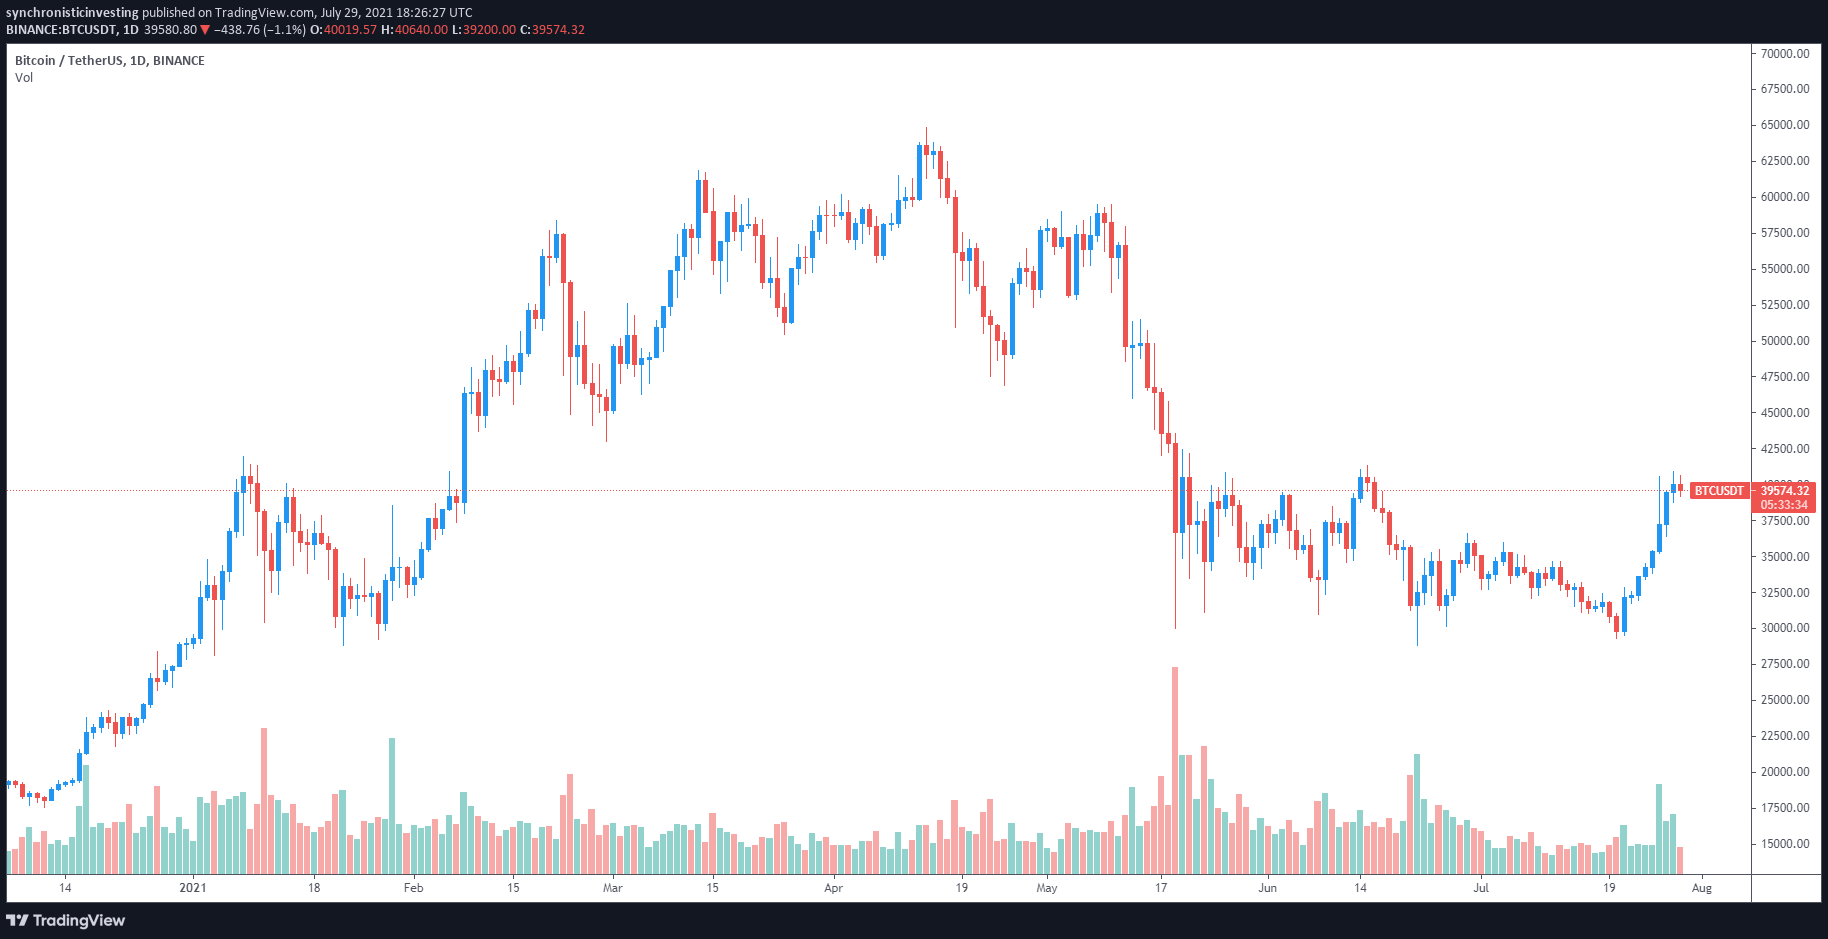
Task: Click the Aug label on time axis
Action: [x=1702, y=888]
